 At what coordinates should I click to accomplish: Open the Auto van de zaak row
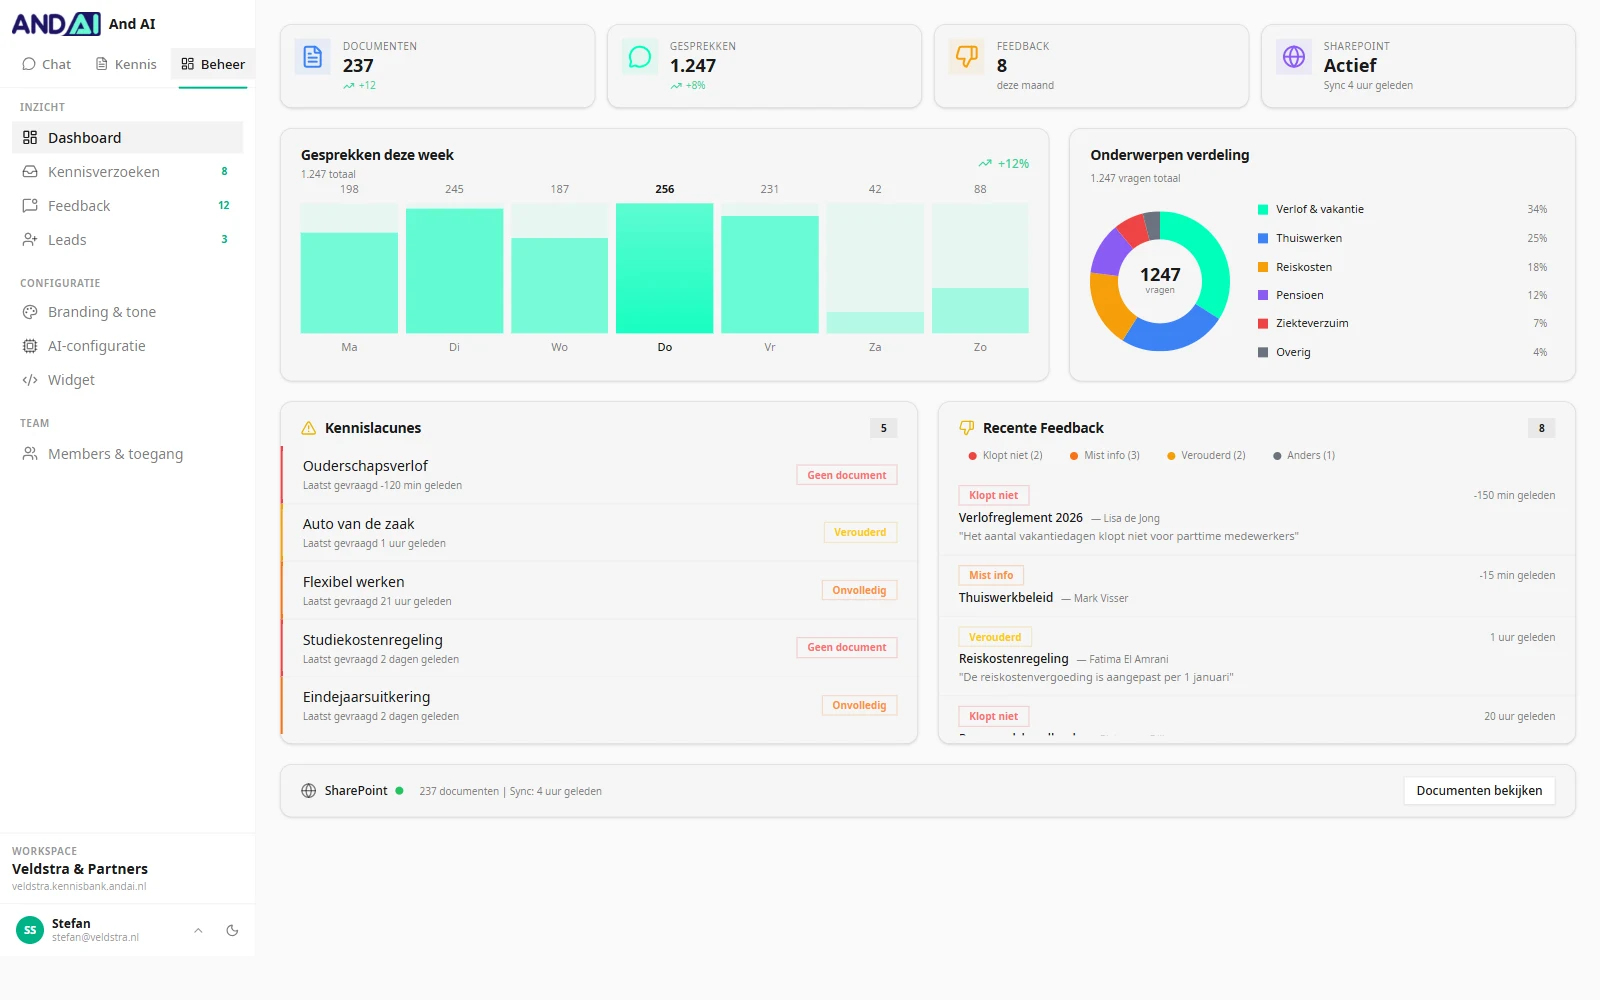[x=599, y=533]
